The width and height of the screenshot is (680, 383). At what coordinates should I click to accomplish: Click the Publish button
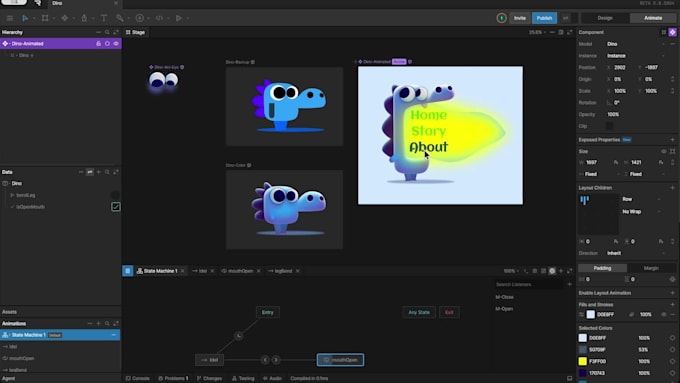[544, 18]
